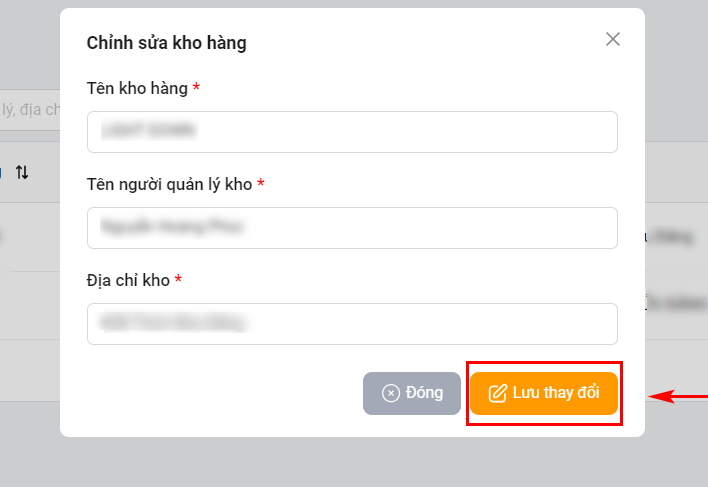Select the Địa chỉ kho text box
This screenshot has width=708, height=487.
coord(352,324)
